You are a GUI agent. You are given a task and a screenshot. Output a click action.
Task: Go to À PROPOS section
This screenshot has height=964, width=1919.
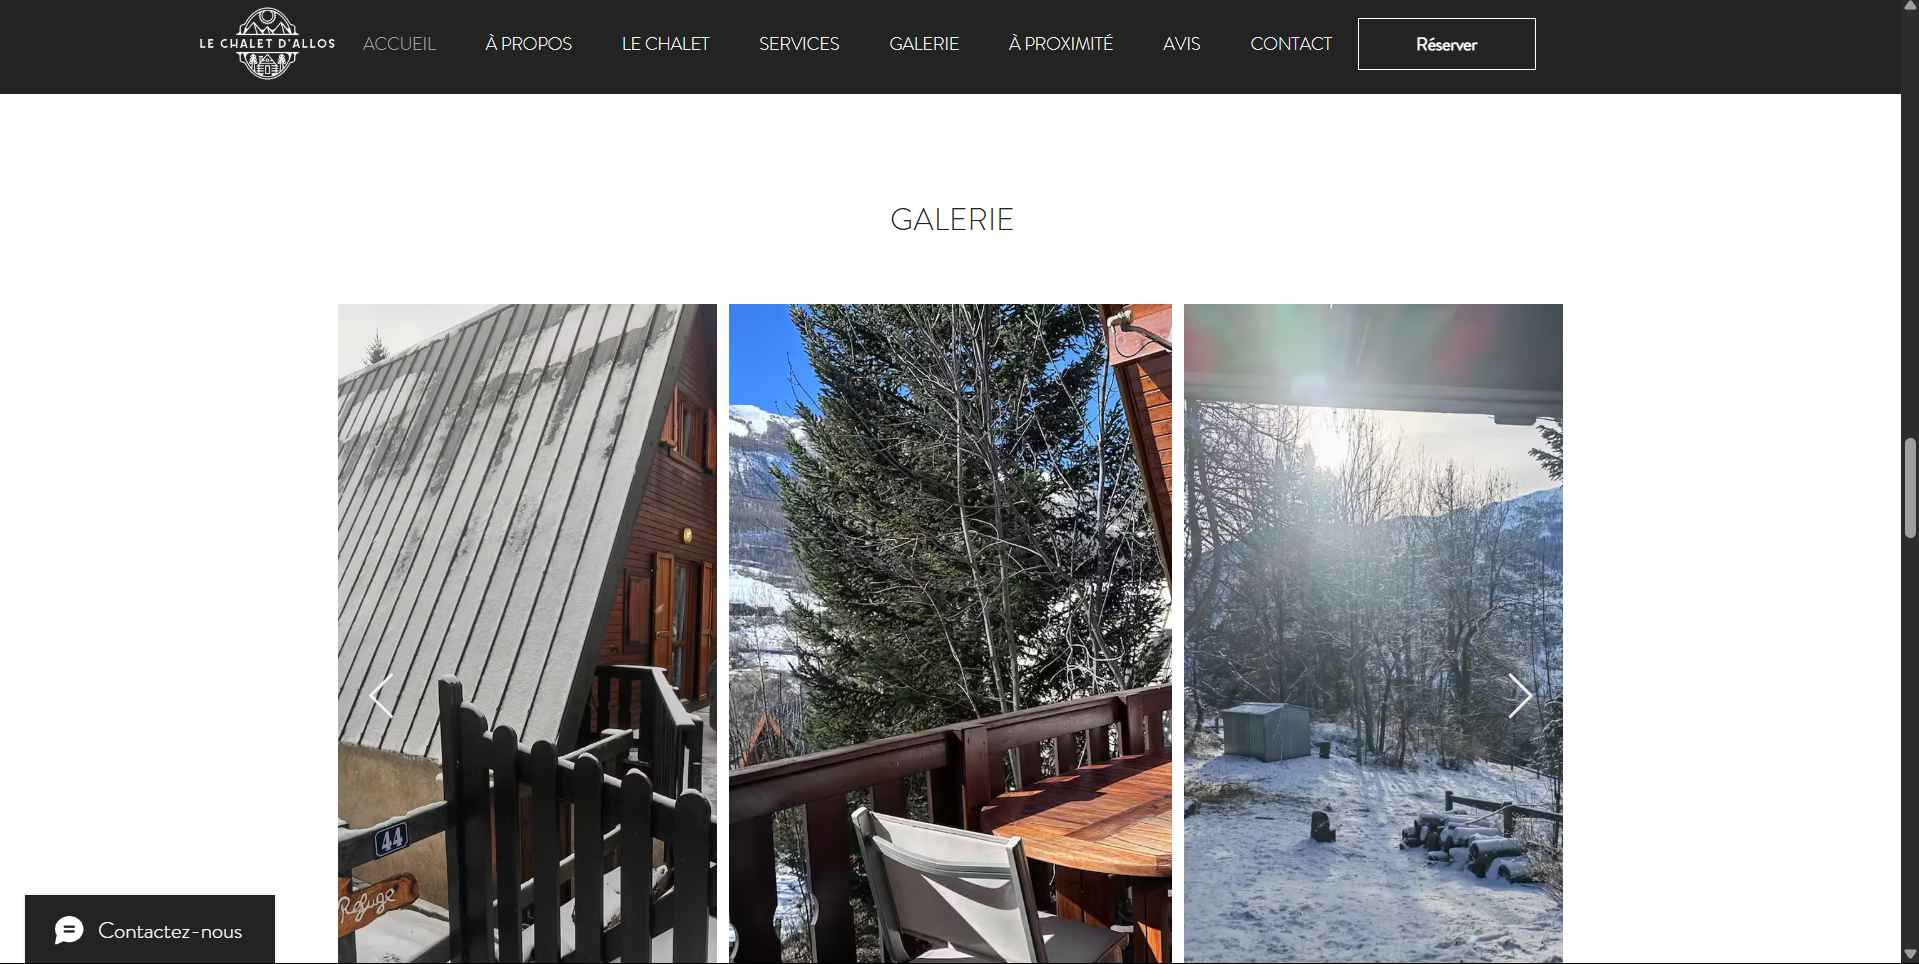[529, 44]
